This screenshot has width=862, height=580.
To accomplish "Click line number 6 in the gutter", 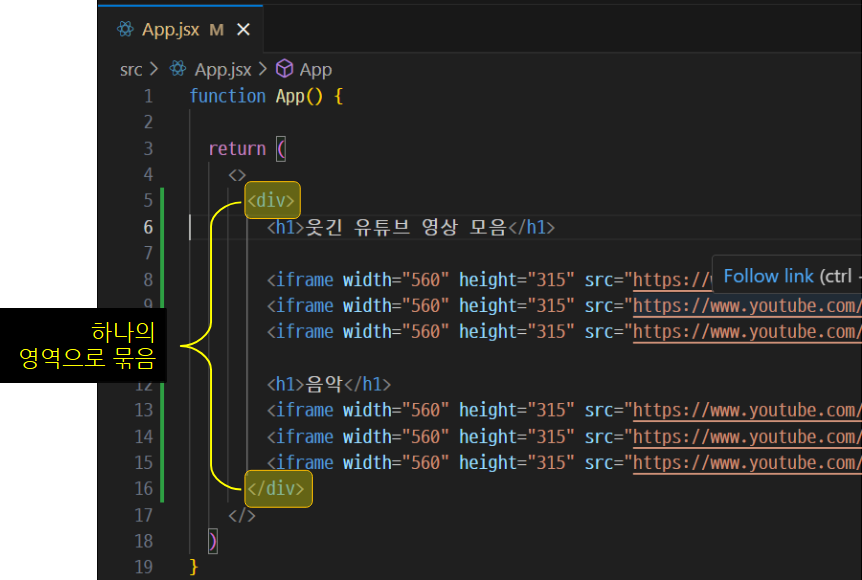I will (x=148, y=227).
